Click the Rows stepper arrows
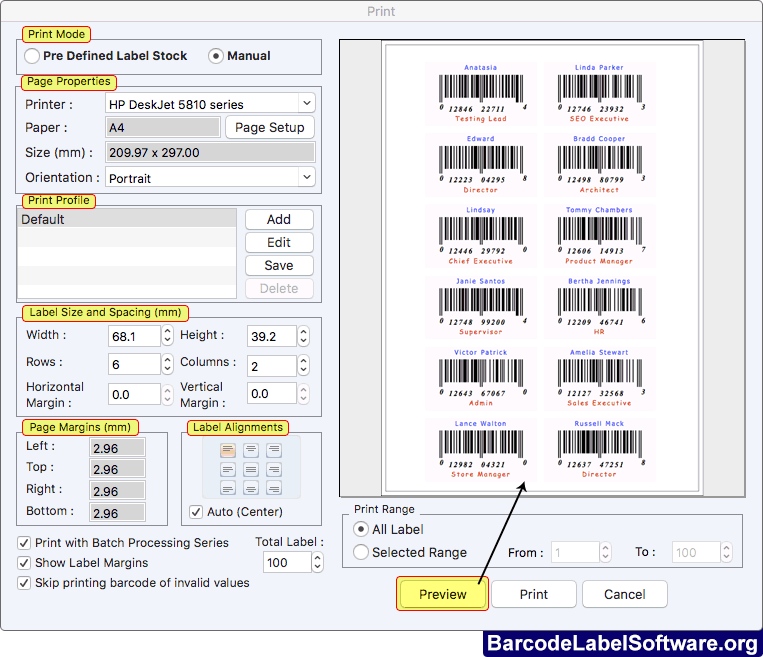Image resolution: width=763 pixels, height=657 pixels. click(167, 364)
